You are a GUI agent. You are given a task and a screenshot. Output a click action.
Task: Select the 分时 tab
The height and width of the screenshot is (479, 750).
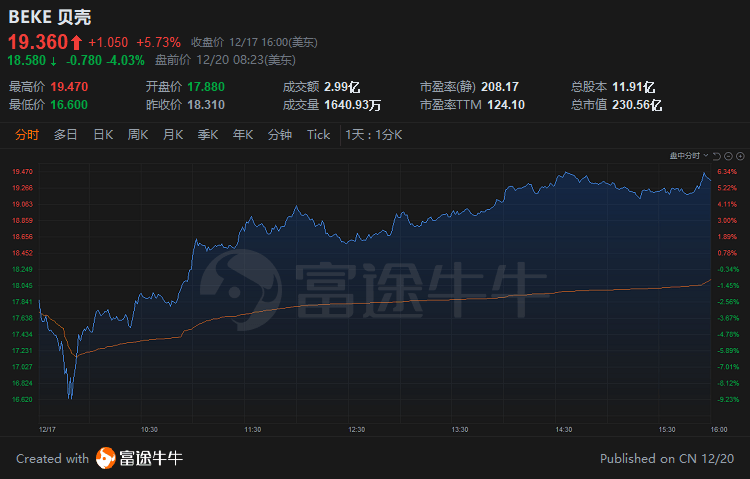[27, 135]
